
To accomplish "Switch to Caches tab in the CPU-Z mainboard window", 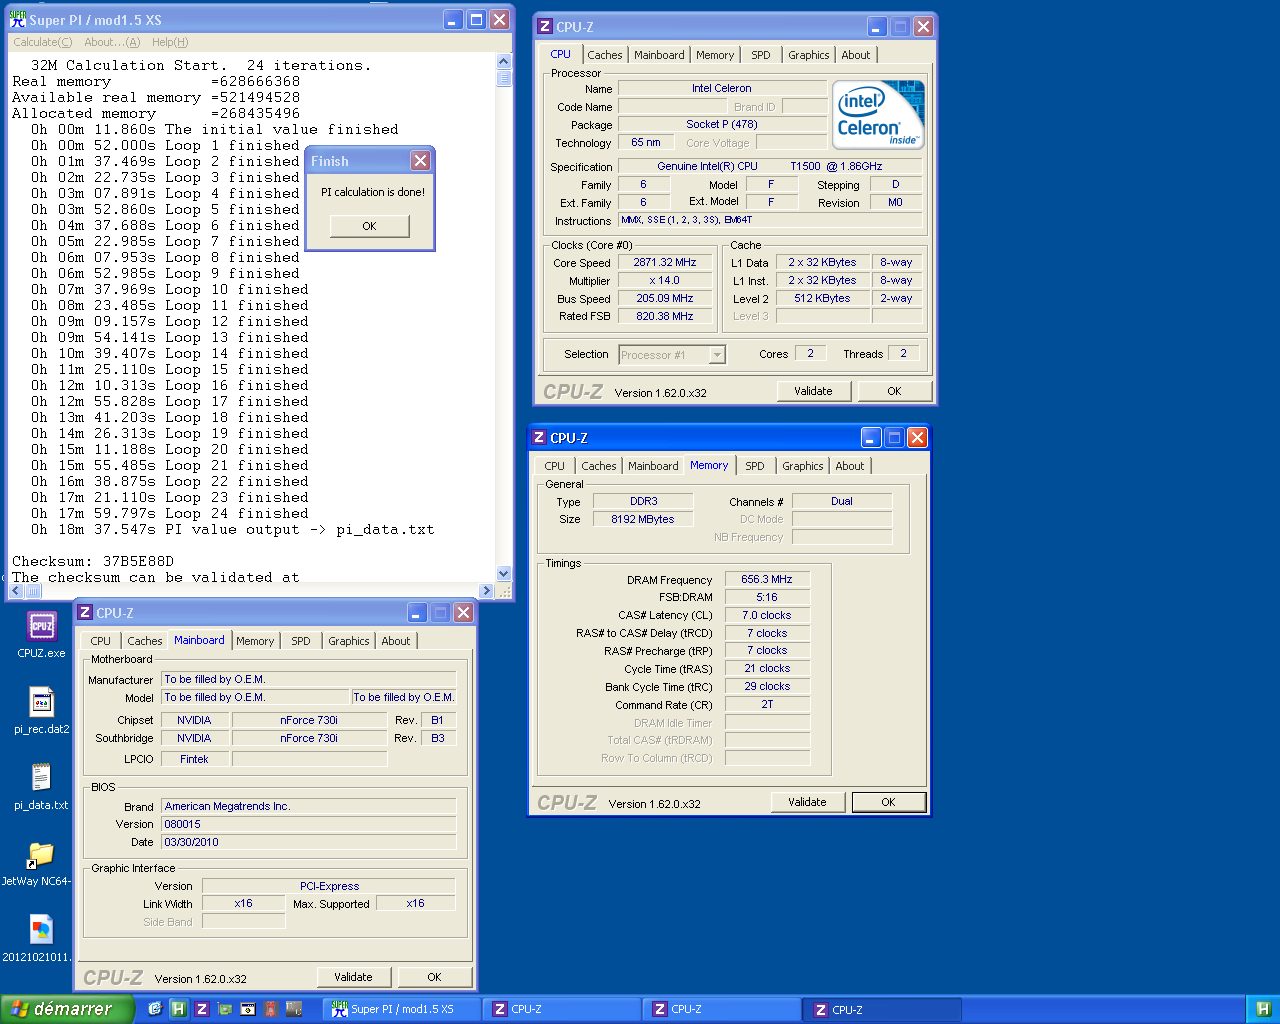I will (x=145, y=641).
